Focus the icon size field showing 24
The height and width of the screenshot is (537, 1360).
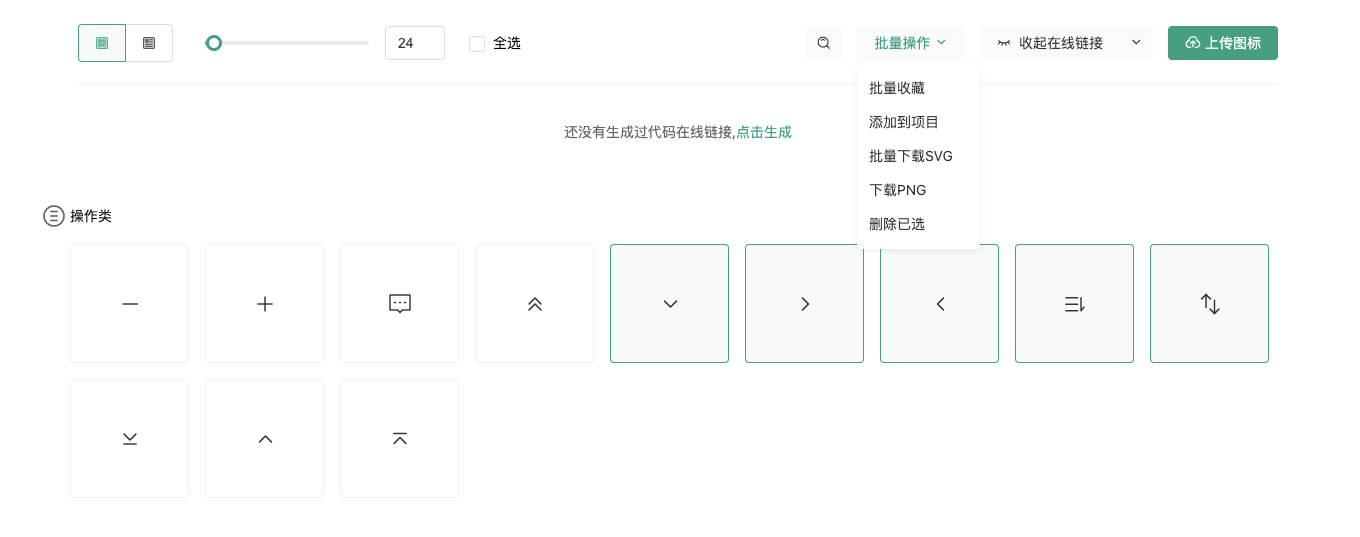(x=415, y=43)
